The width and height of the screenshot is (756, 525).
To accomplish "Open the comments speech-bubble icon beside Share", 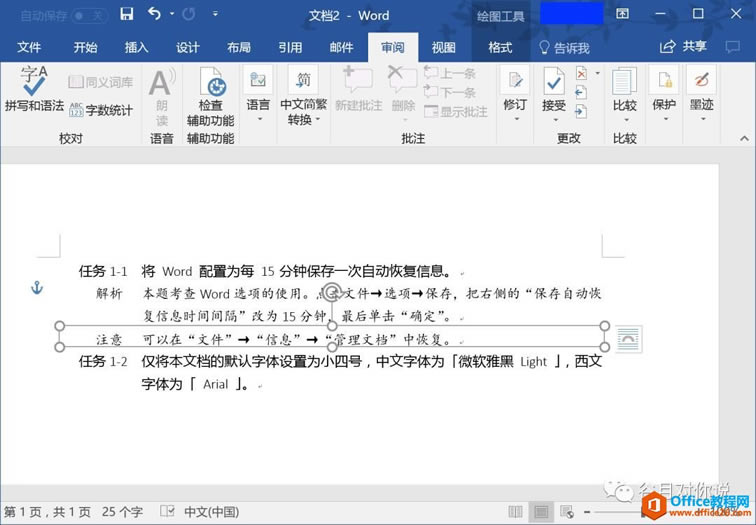I will point(733,47).
